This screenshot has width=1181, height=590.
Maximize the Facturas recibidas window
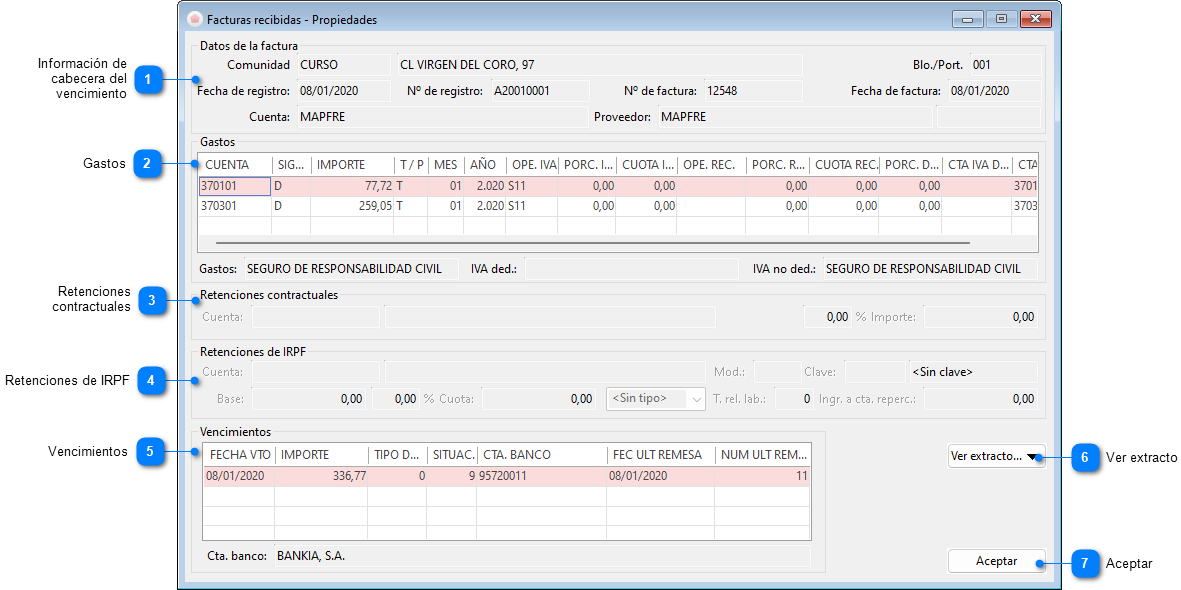tap(1001, 19)
